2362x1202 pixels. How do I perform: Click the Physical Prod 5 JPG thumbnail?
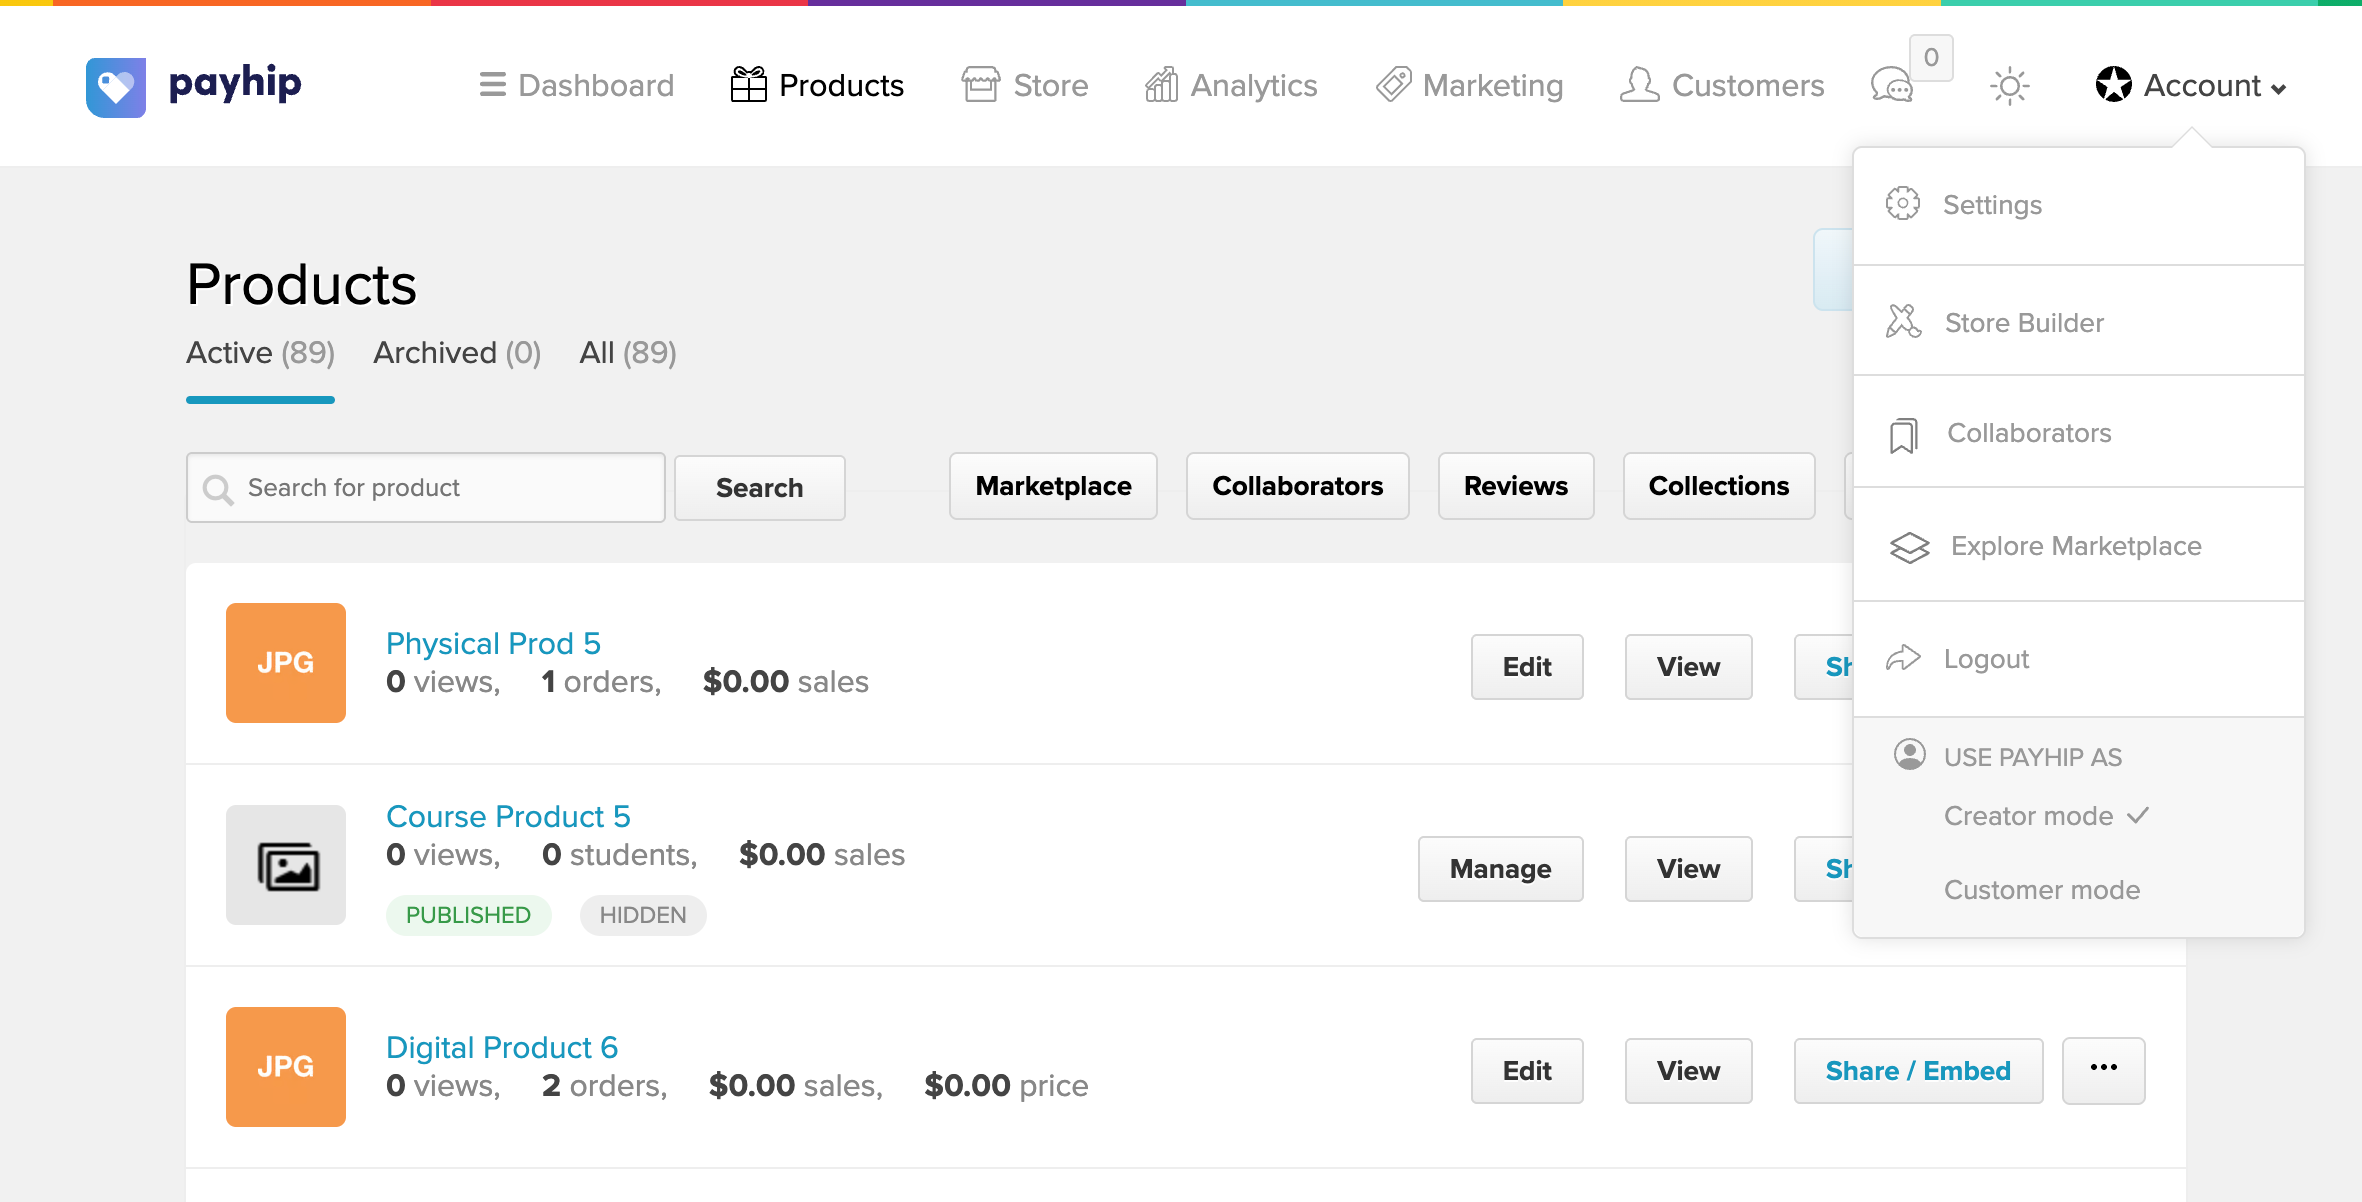point(286,663)
